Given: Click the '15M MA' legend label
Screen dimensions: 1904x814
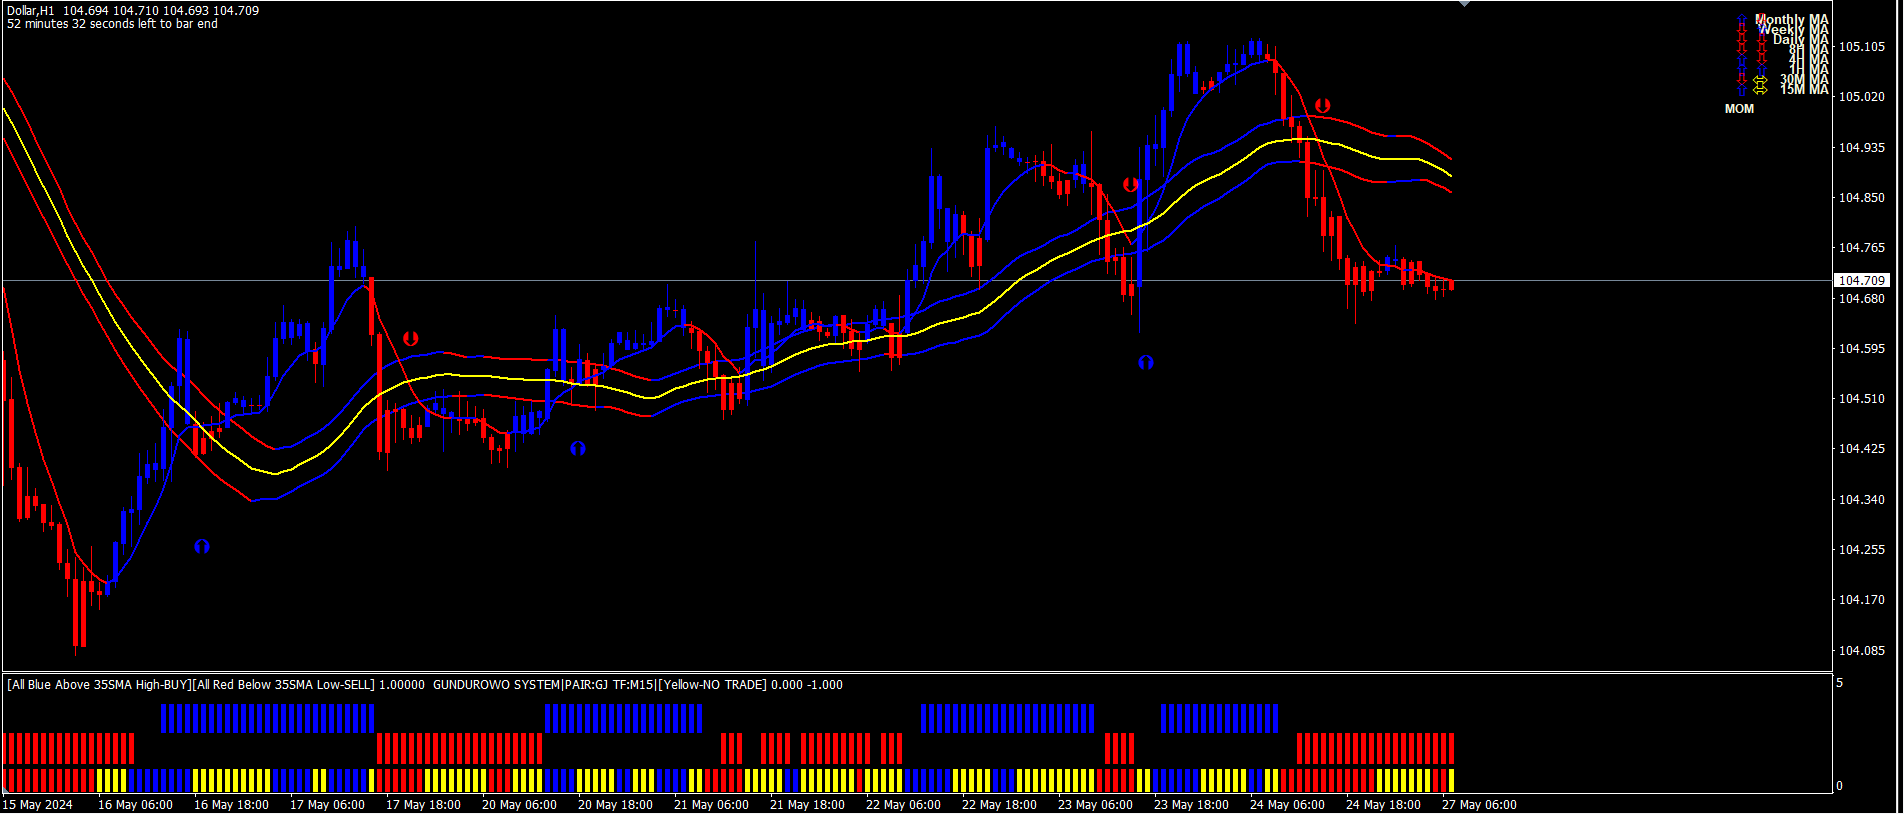Looking at the screenshot, I should [1804, 90].
